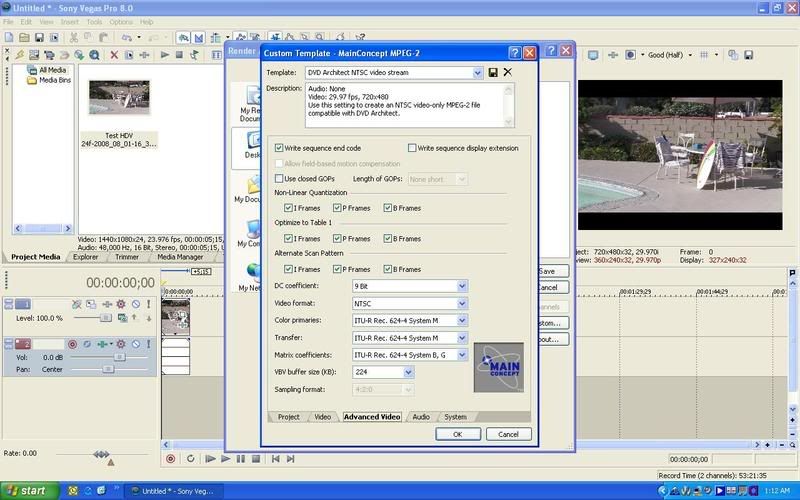The height and width of the screenshot is (500, 800).
Task: Open the Video format dropdown
Action: tap(462, 304)
